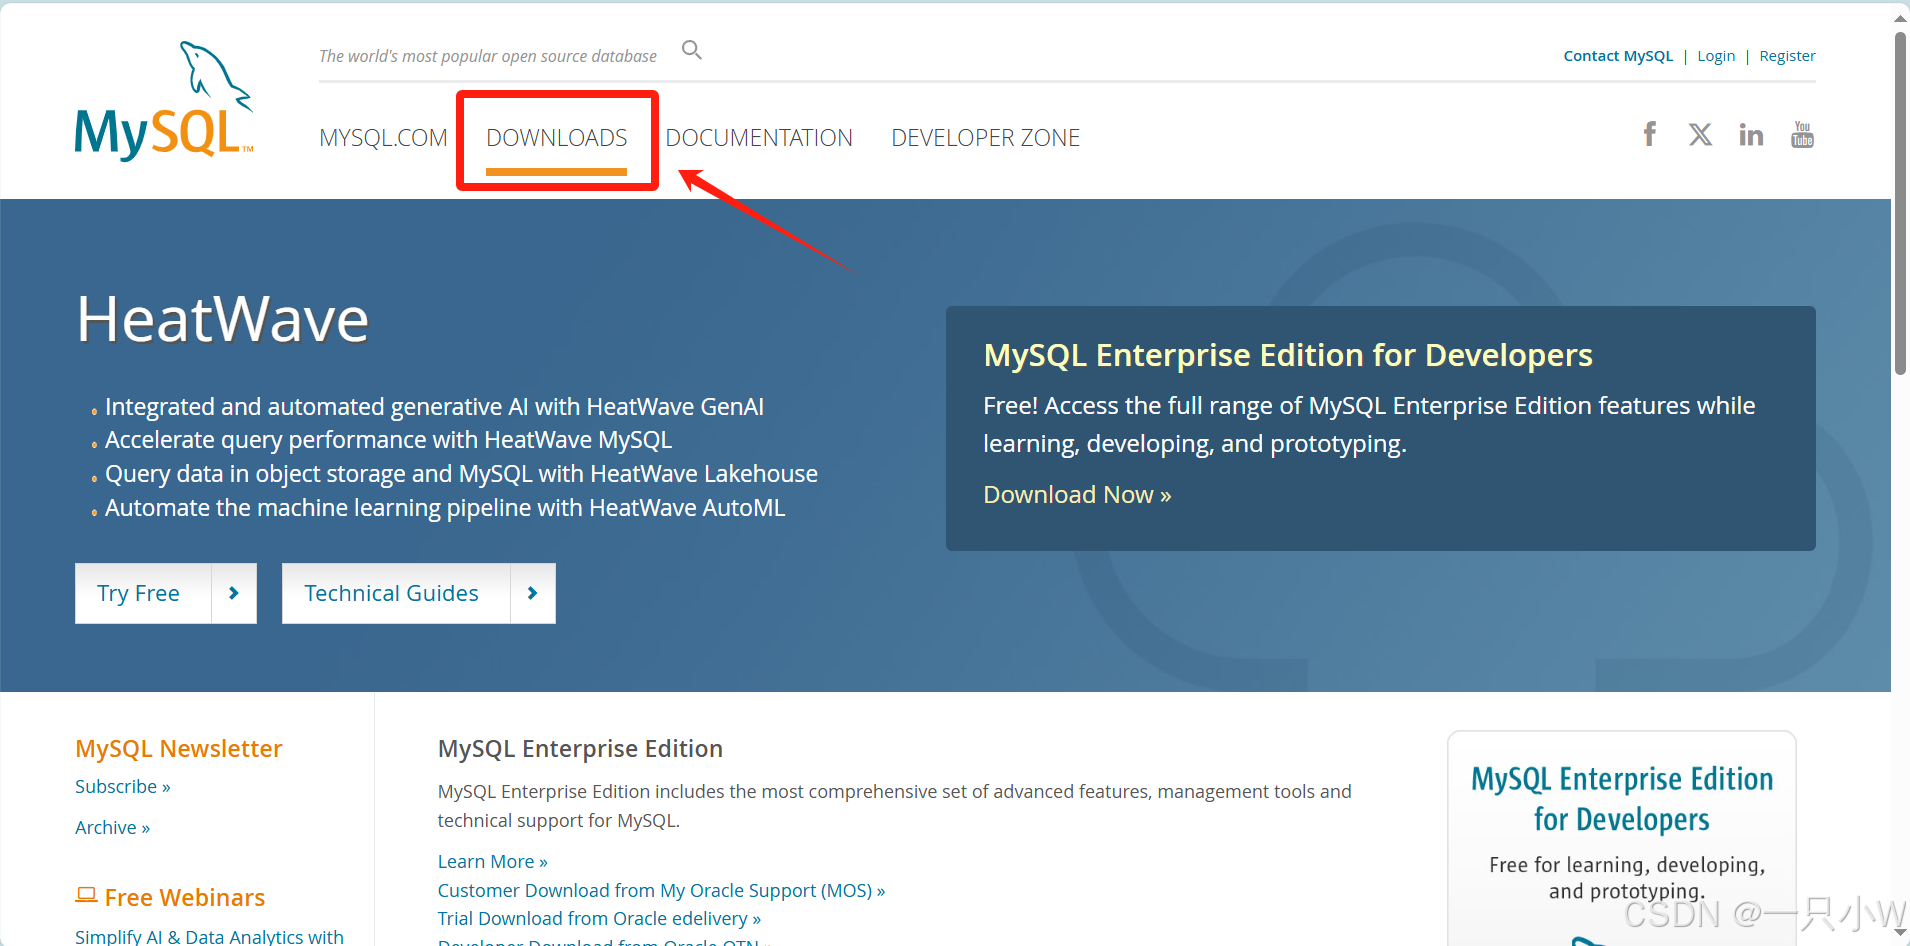Screen dimensions: 1910x946
Task: Click the laptop icon beside Free Webinars
Action: click(86, 896)
